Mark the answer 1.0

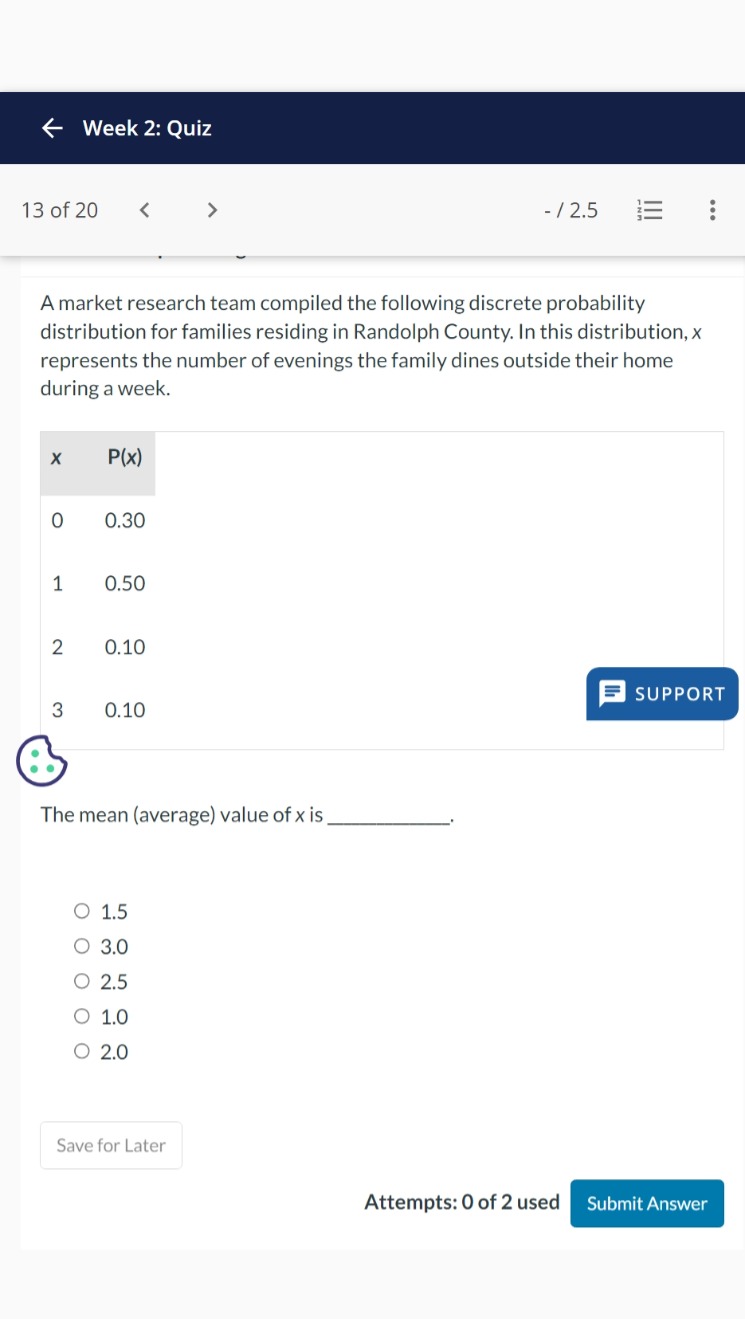82,1015
